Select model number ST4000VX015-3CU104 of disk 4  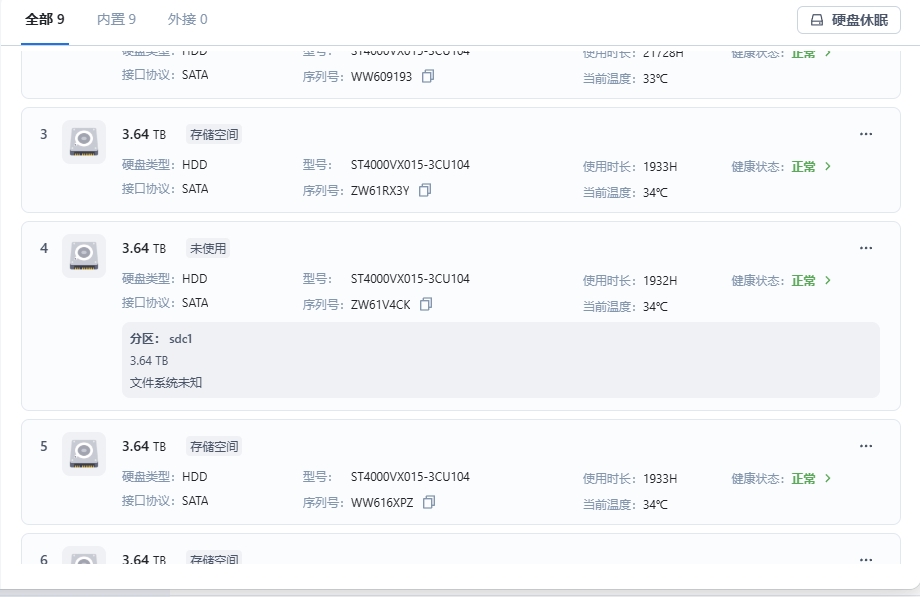pyautogui.click(x=410, y=279)
